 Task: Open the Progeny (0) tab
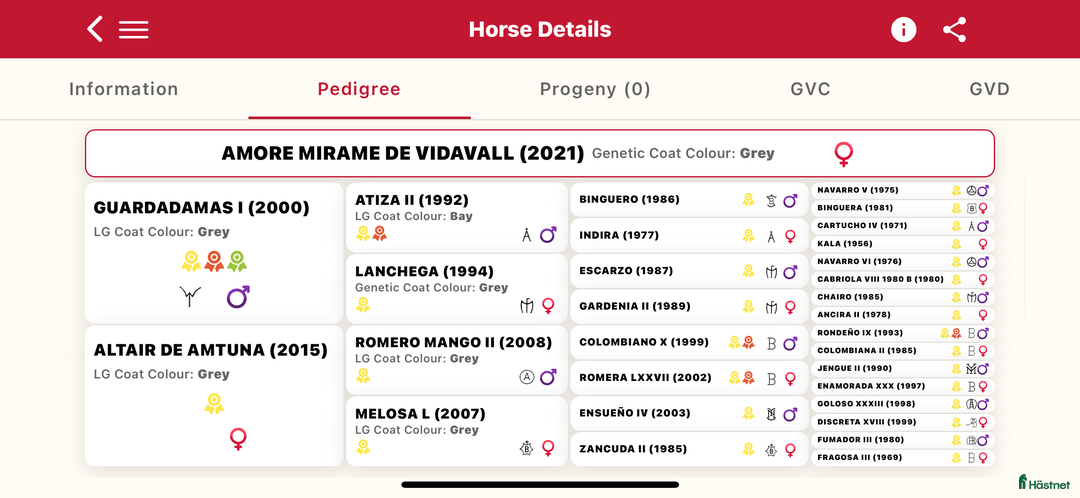[595, 89]
